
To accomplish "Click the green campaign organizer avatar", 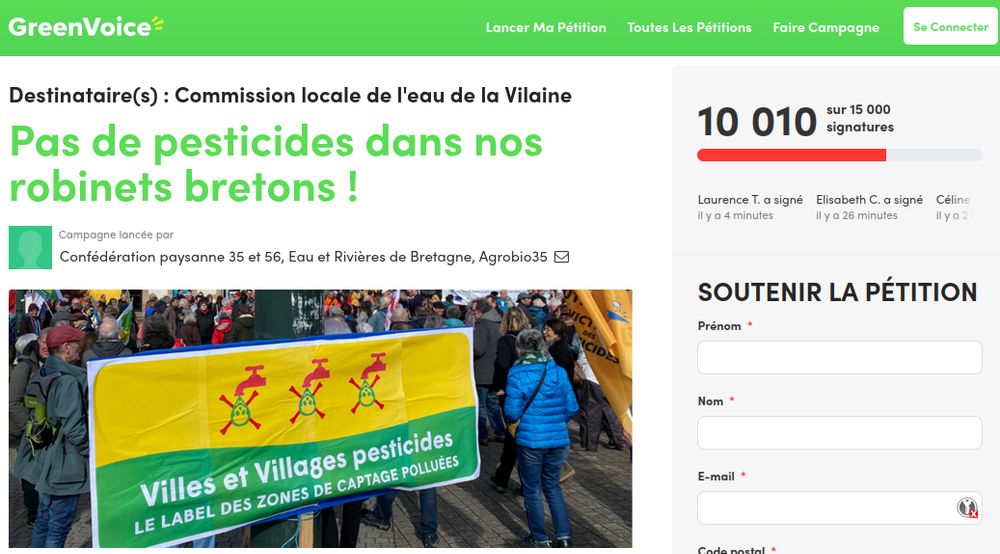I will click(x=30, y=247).
